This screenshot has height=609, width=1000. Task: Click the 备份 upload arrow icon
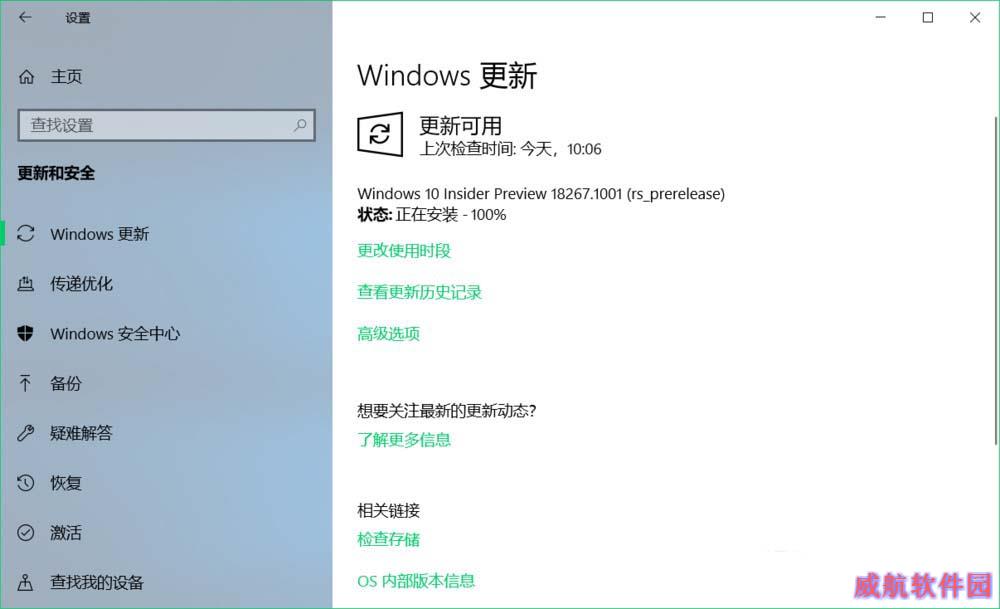tap(25, 383)
